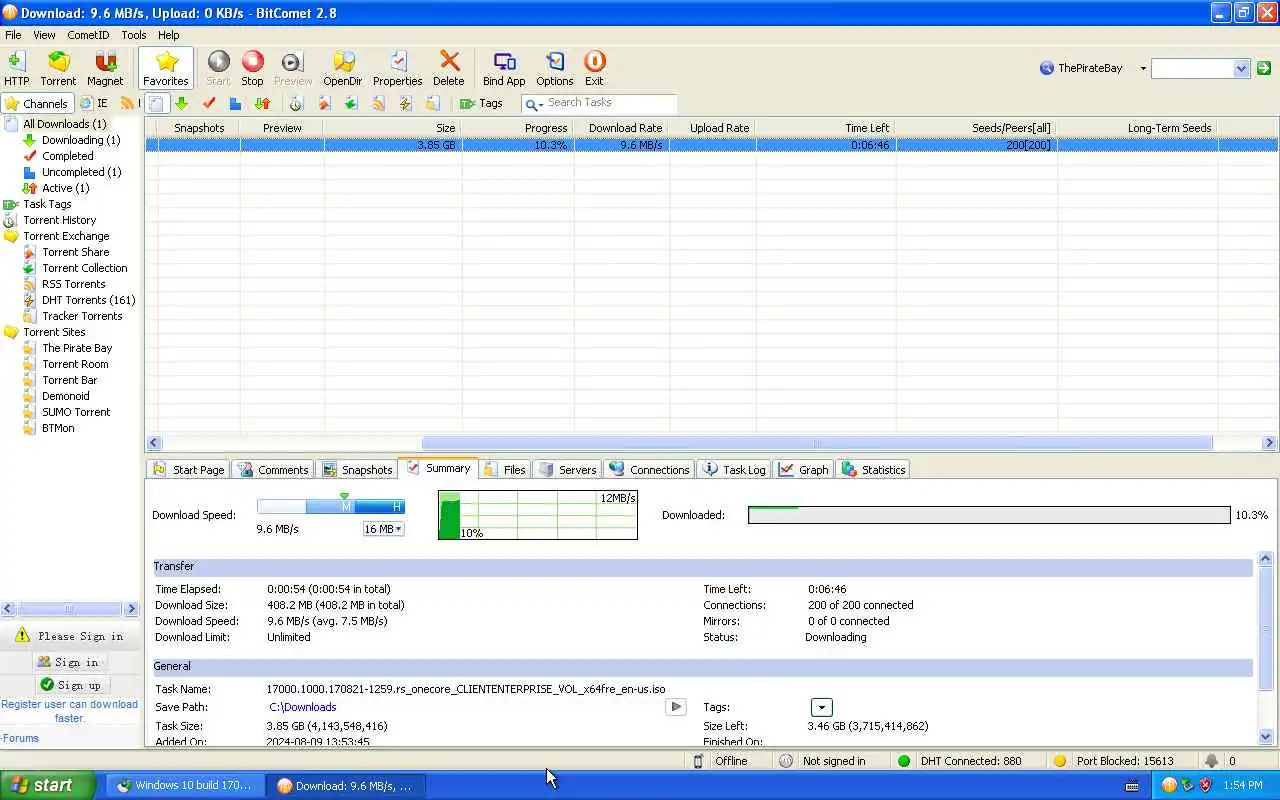Switch to the Task Log tab

734,469
